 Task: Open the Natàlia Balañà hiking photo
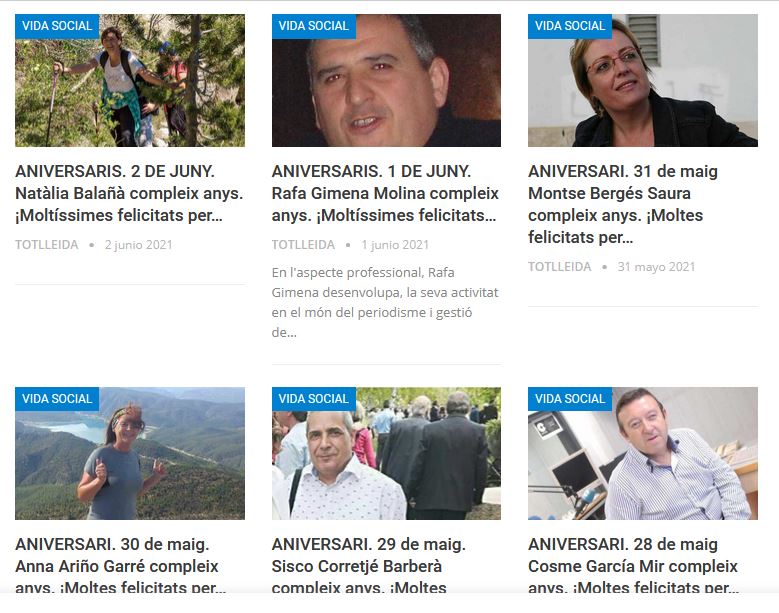click(130, 80)
